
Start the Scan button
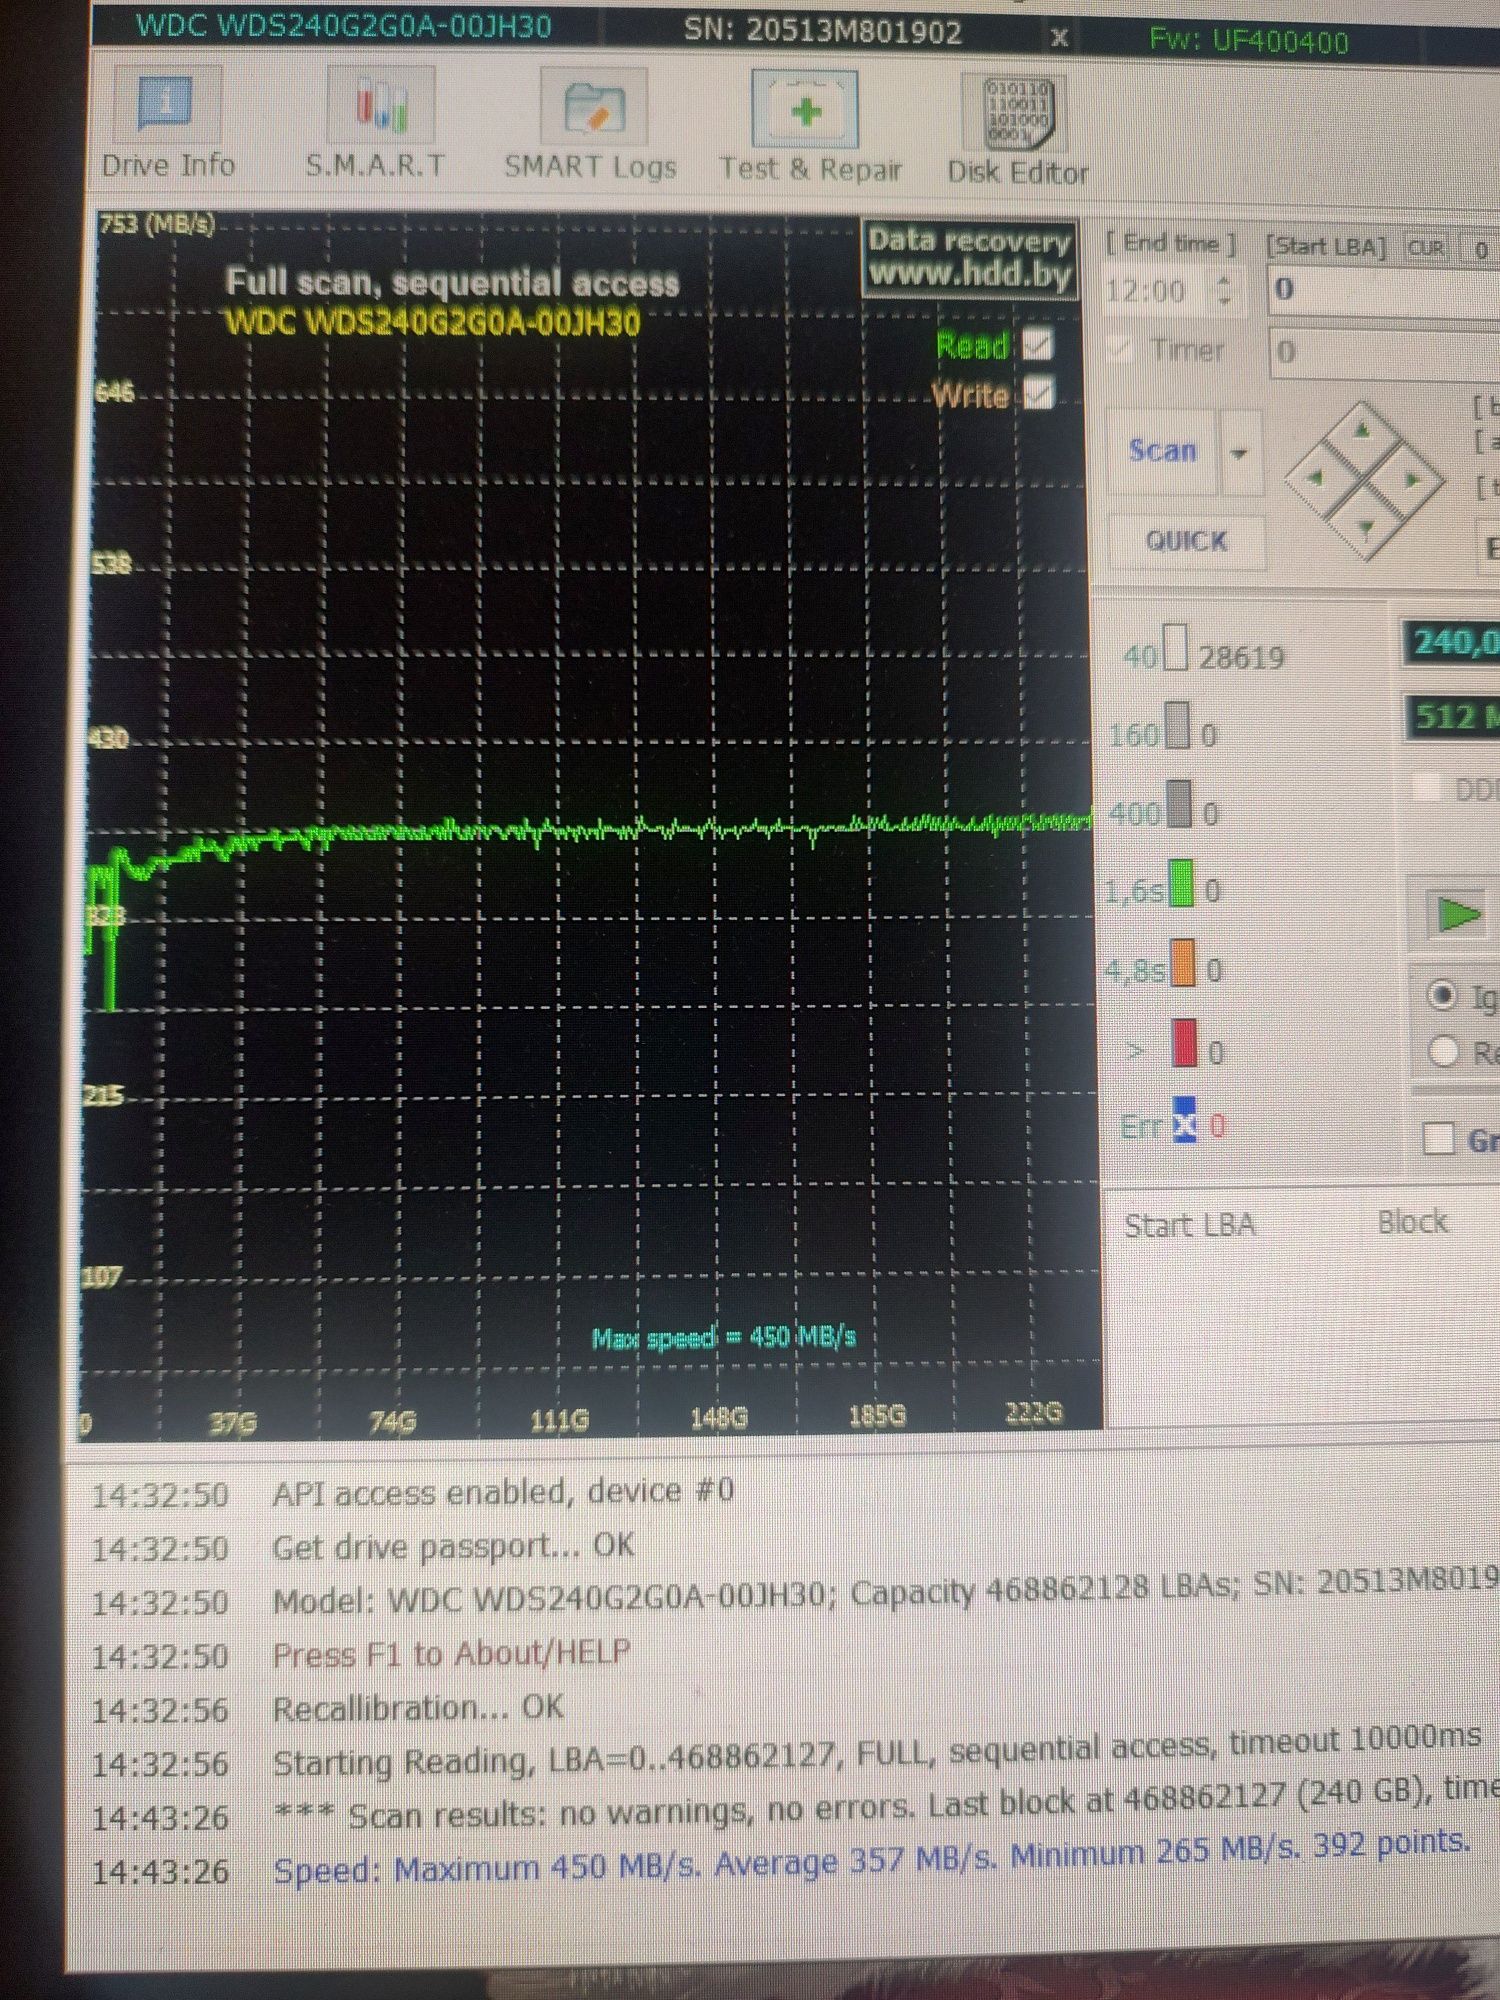(x=1162, y=451)
